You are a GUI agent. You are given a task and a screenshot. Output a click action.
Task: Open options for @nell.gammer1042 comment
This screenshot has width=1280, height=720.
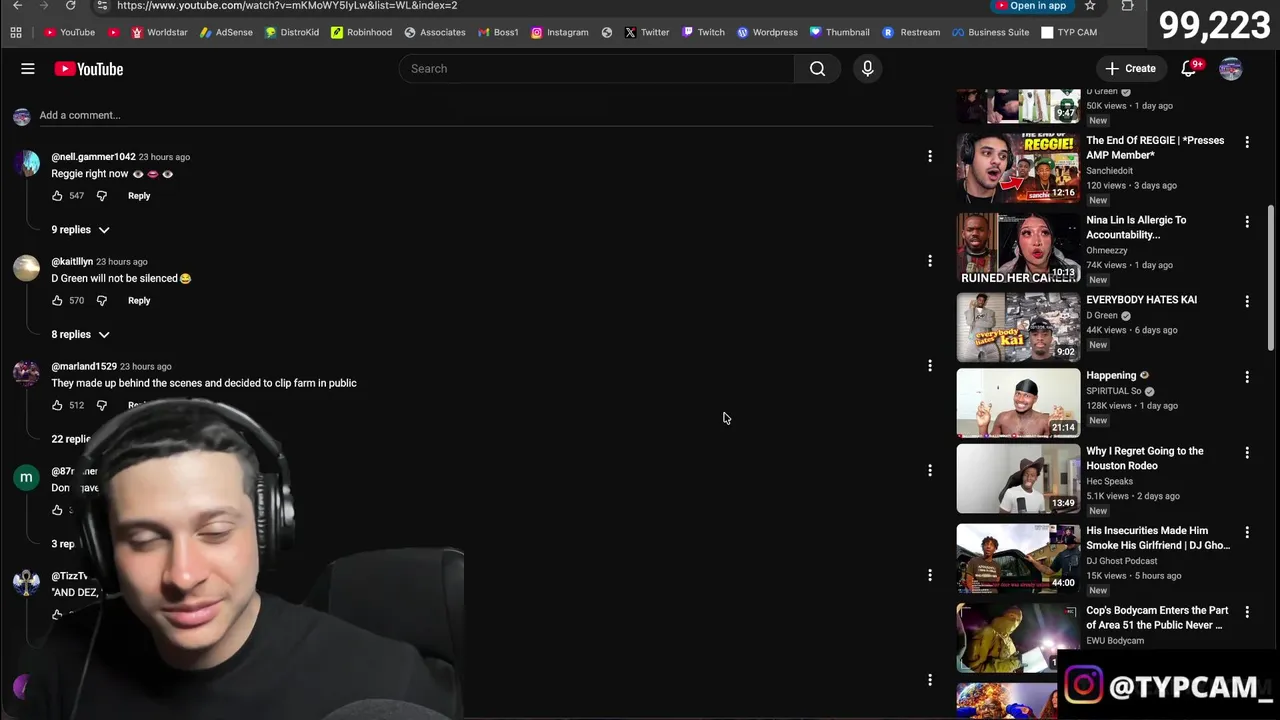coord(930,156)
